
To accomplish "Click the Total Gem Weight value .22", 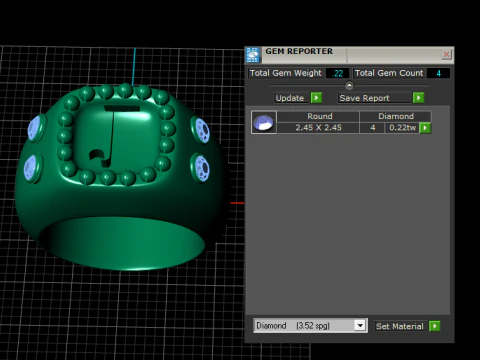I will coord(338,73).
